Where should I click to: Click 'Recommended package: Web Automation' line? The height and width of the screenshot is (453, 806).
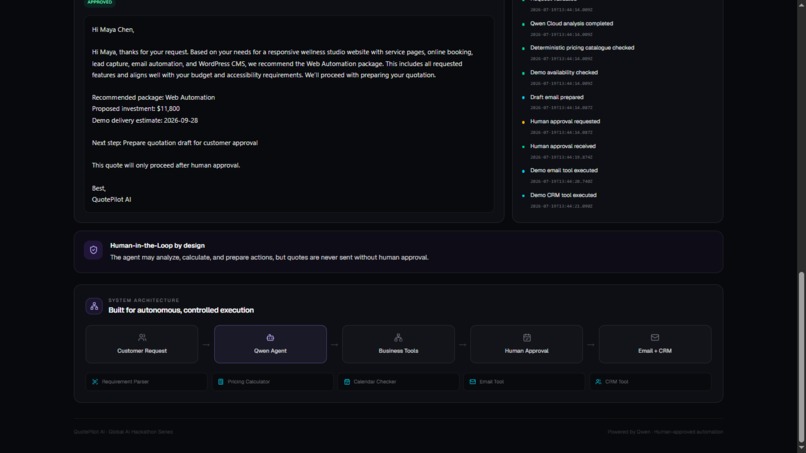click(x=153, y=97)
